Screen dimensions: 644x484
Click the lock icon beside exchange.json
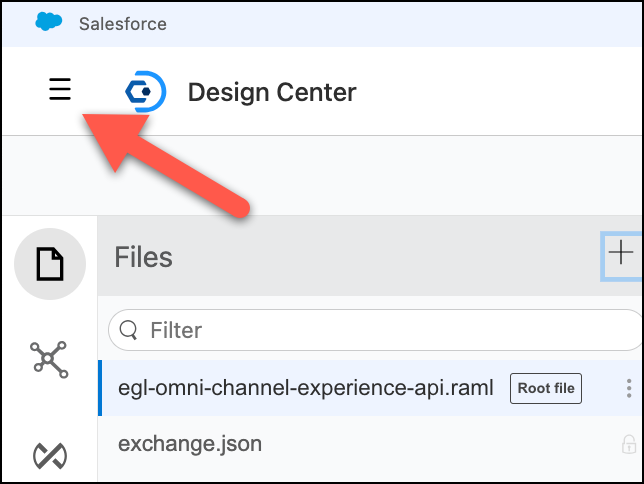click(628, 444)
